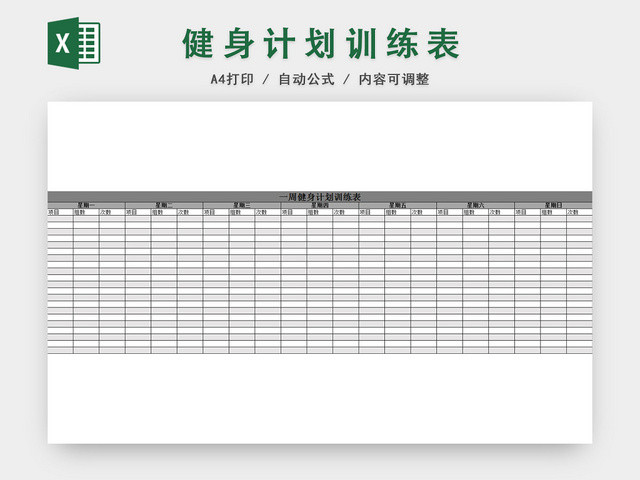
Task: Click the 组数 column under 星期六
Action: [476, 212]
